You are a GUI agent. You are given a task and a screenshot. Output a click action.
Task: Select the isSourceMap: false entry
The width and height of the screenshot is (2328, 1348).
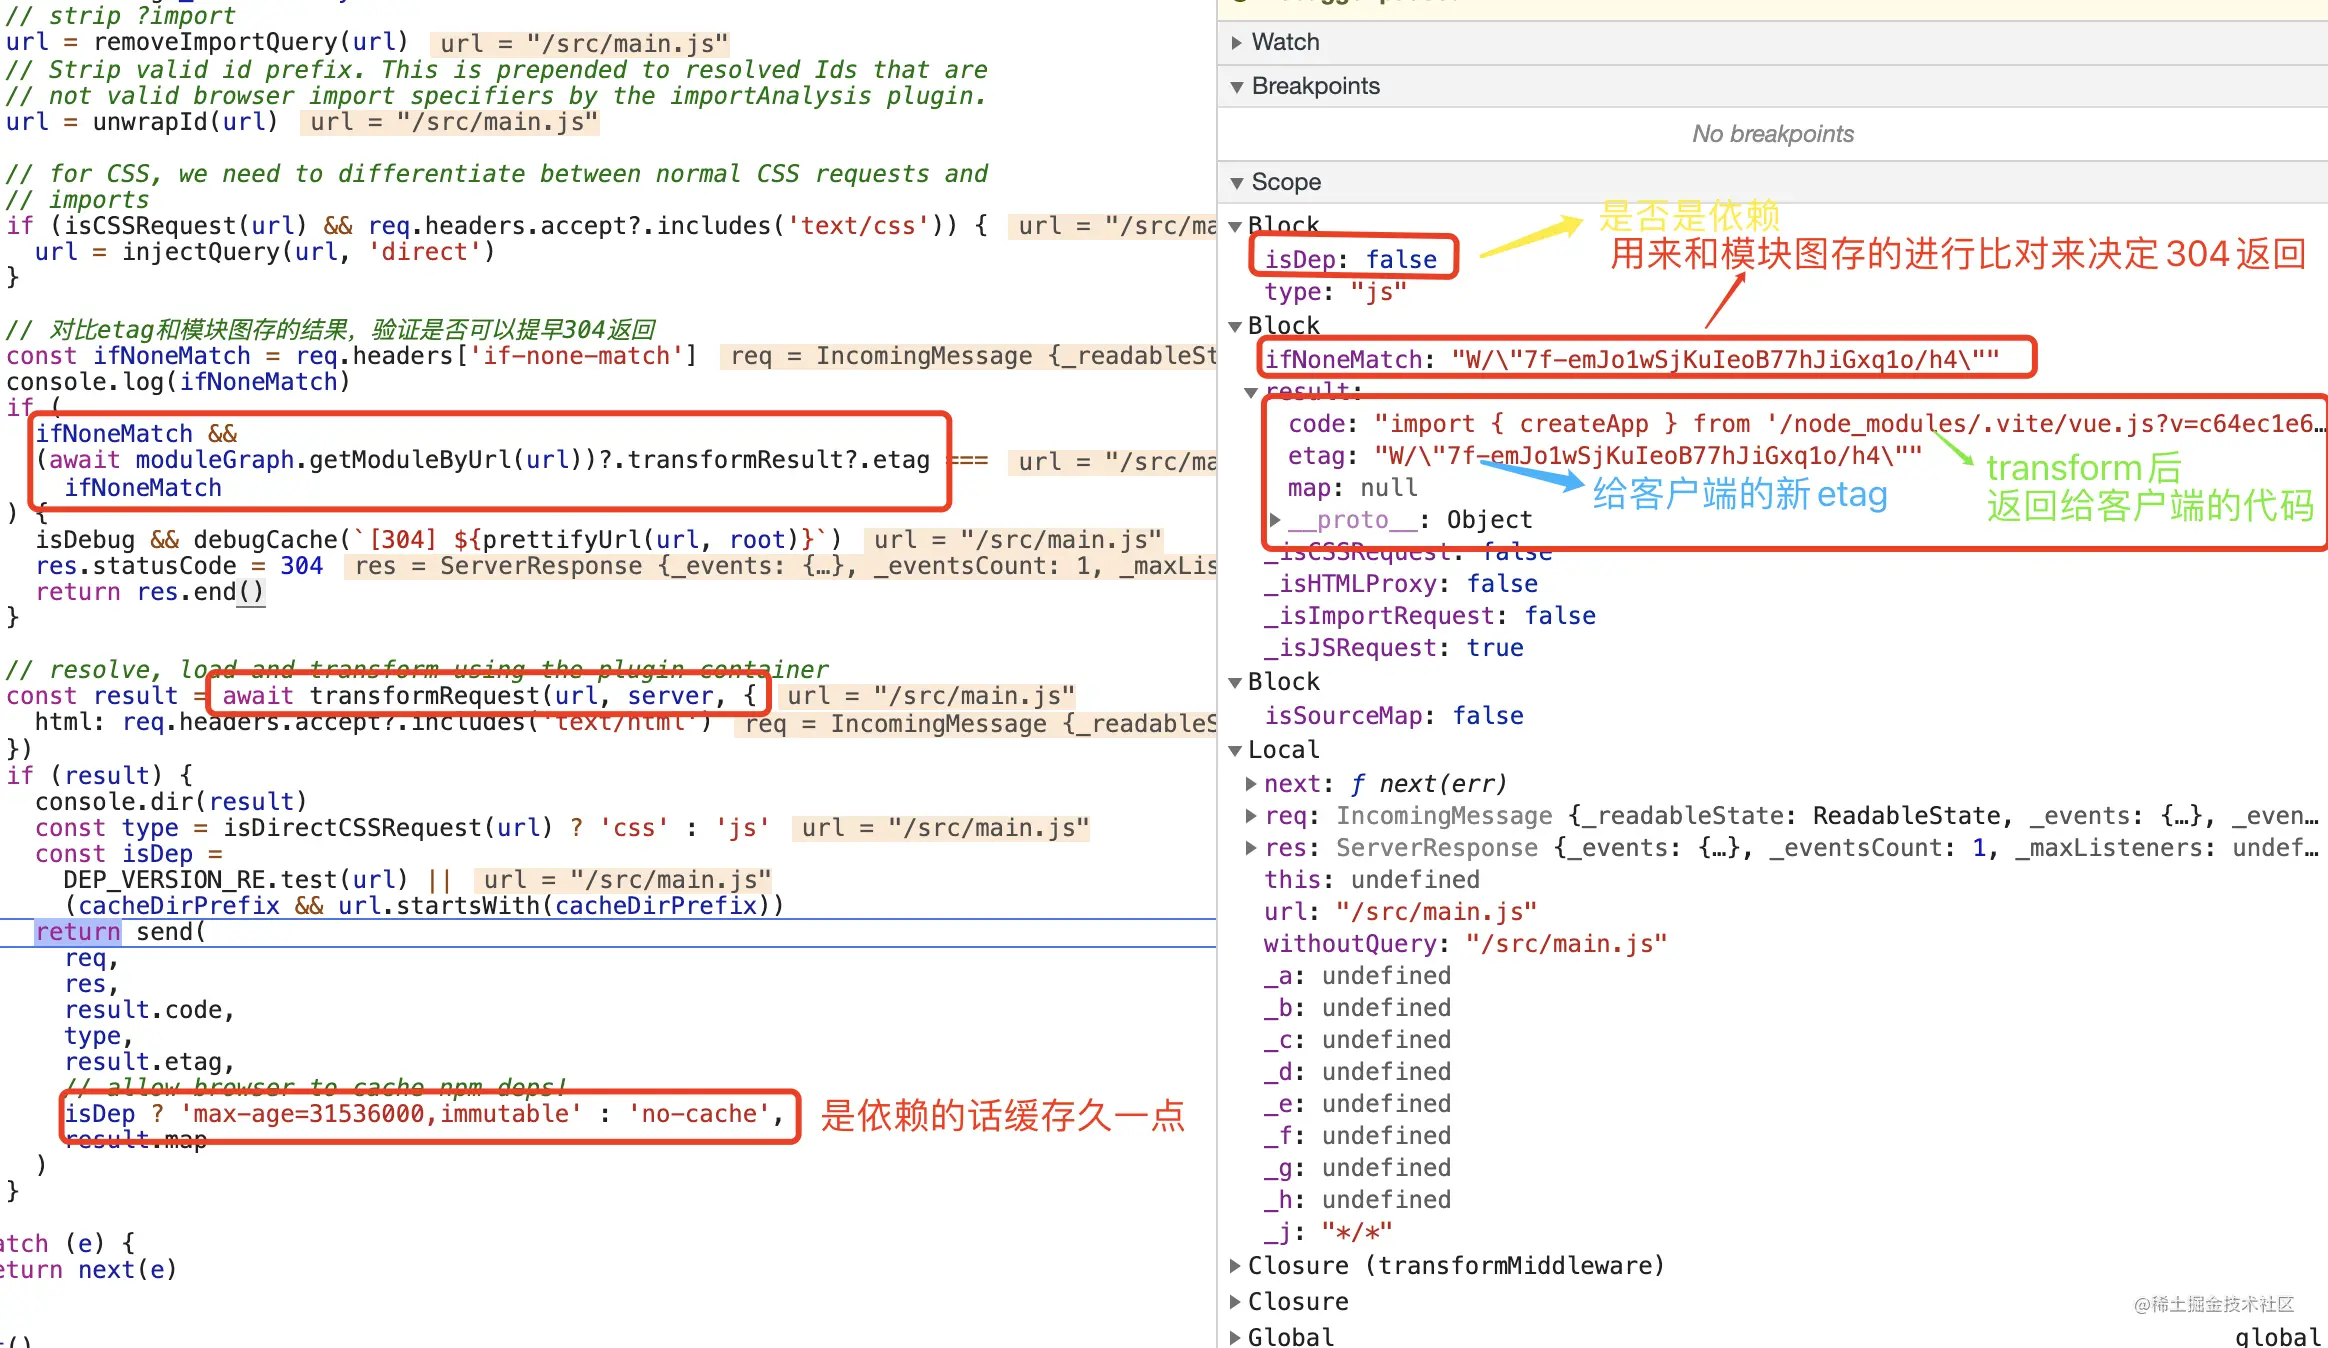pyautogui.click(x=1393, y=715)
